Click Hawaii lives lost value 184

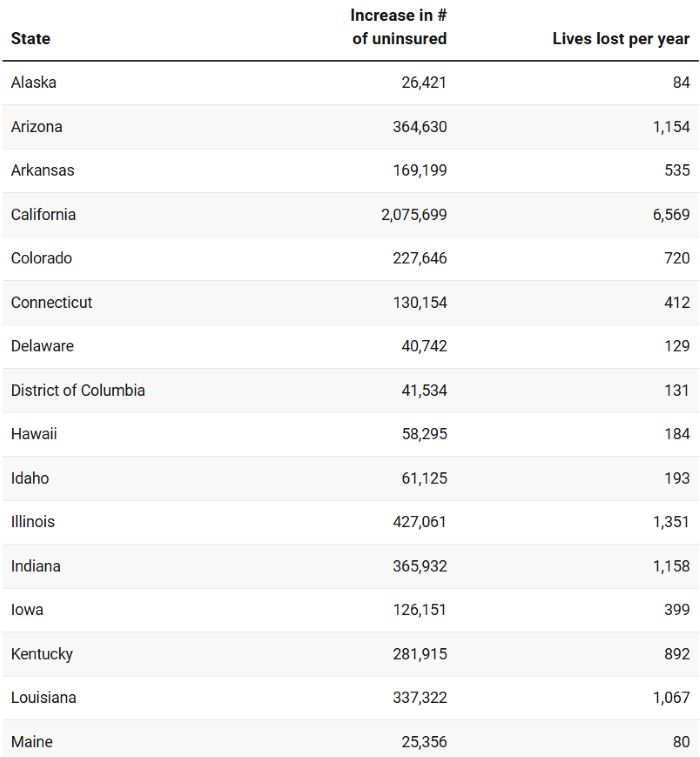677,434
